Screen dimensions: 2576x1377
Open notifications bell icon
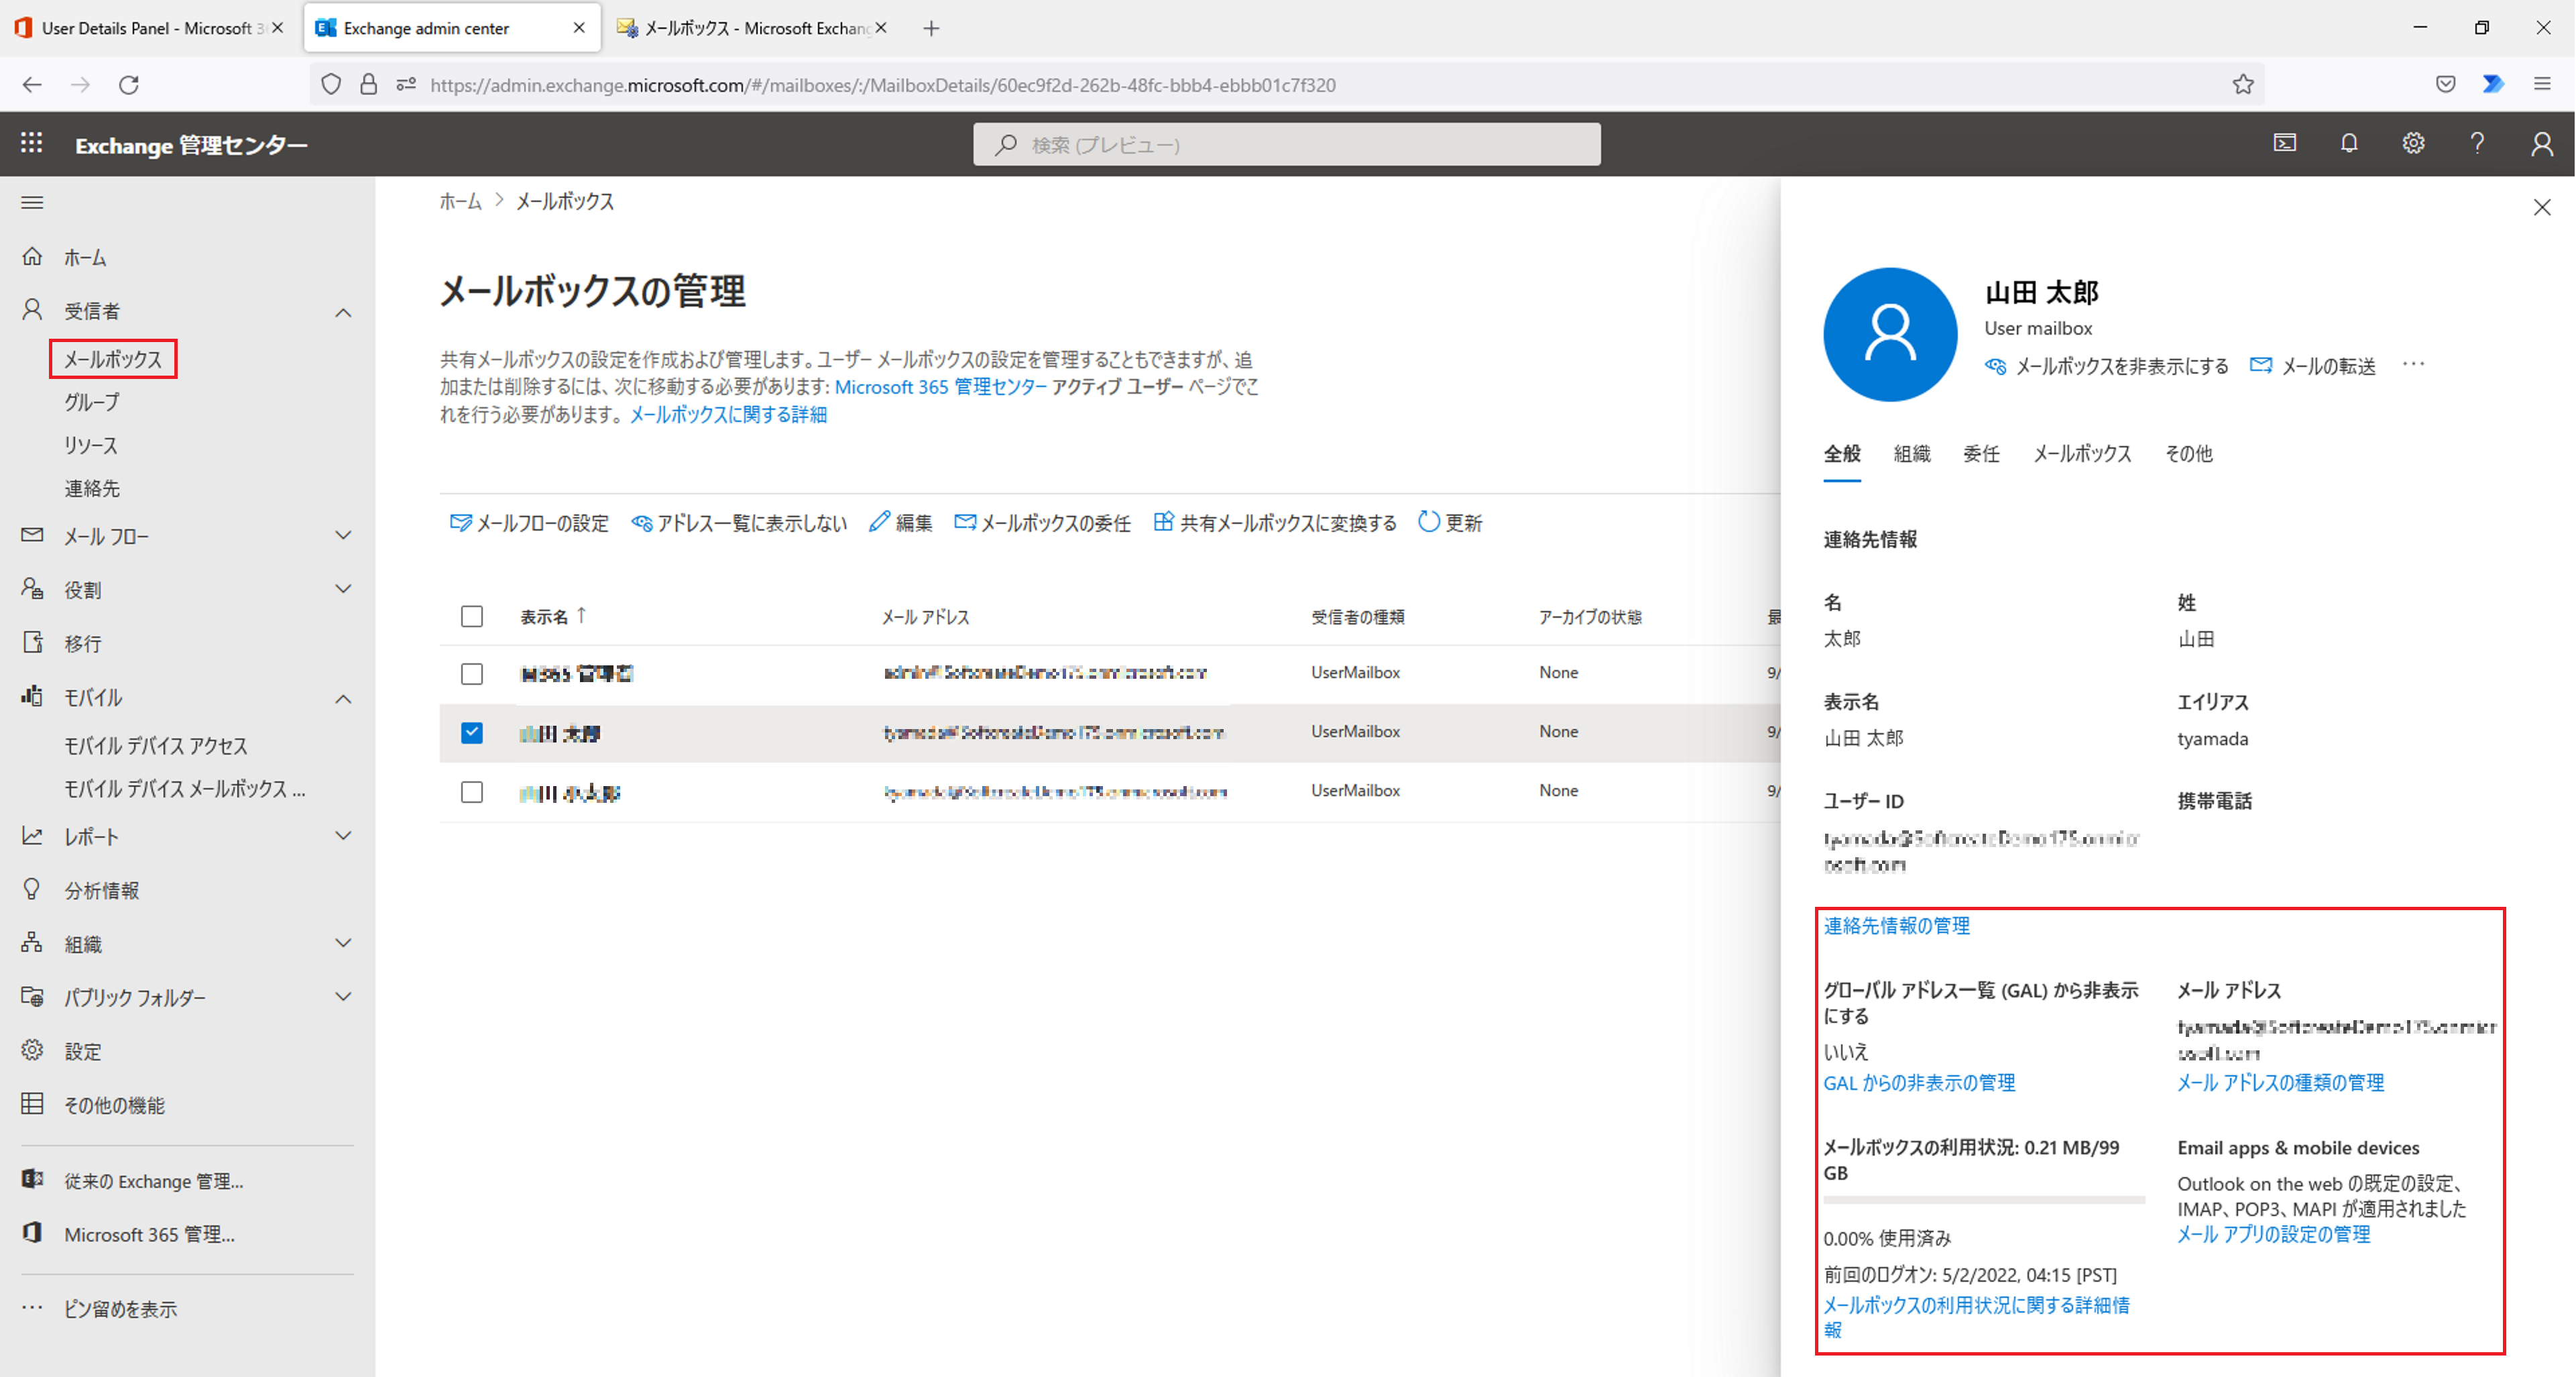pos(2349,143)
